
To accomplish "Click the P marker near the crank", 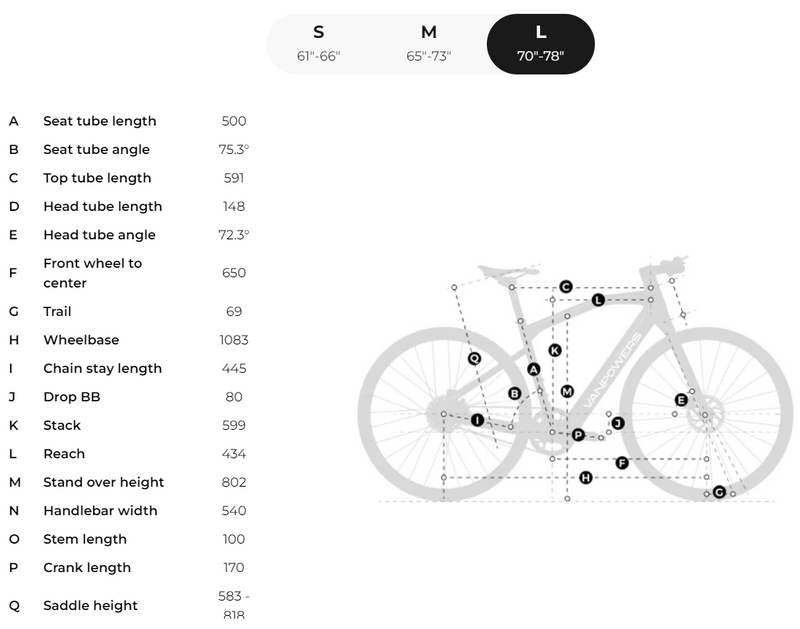I will pyautogui.click(x=578, y=435).
